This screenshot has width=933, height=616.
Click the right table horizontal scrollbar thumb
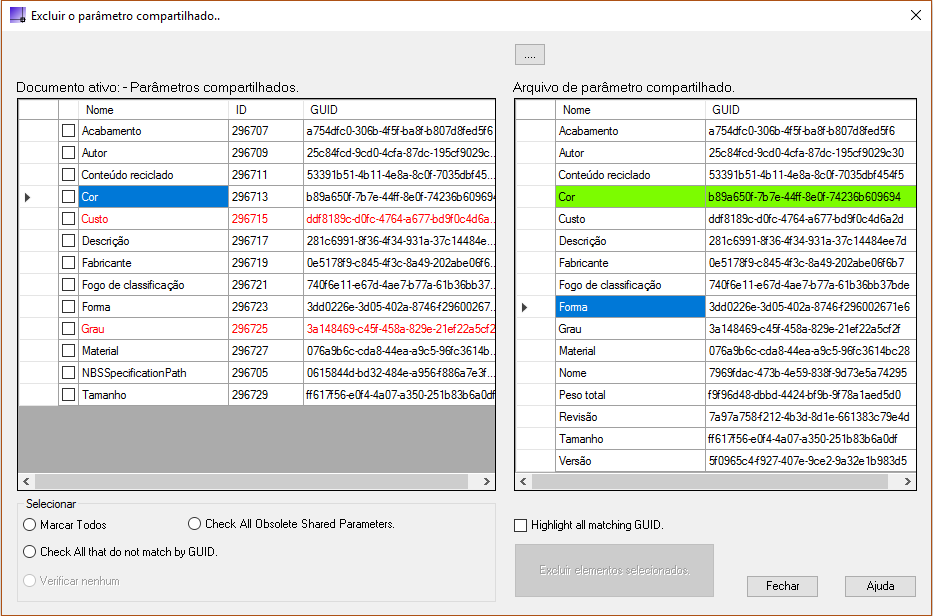coord(710,481)
